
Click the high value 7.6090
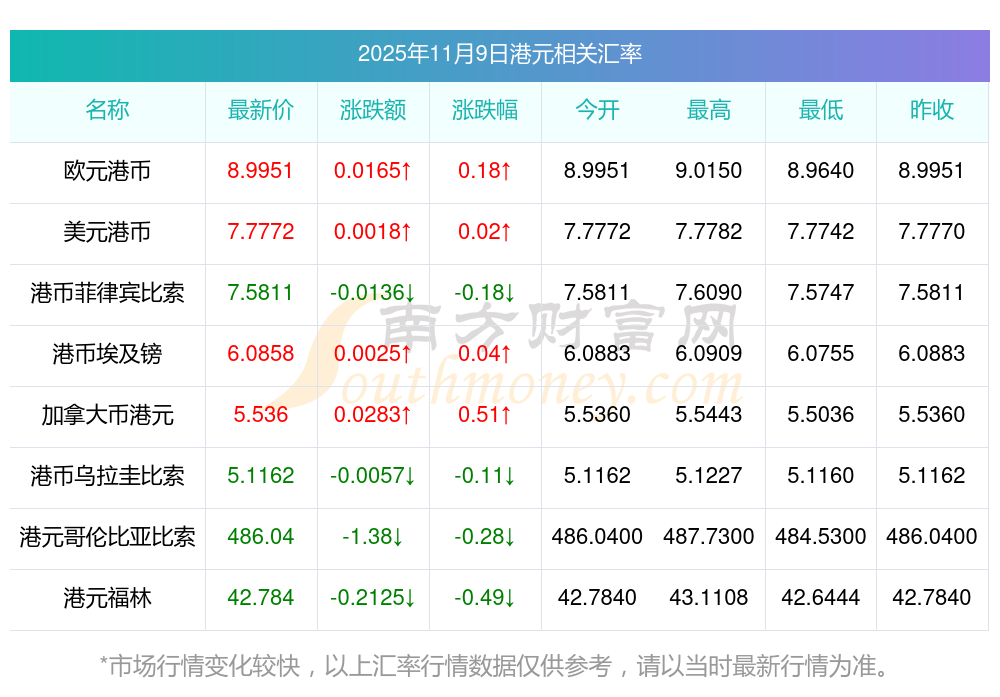pos(709,293)
